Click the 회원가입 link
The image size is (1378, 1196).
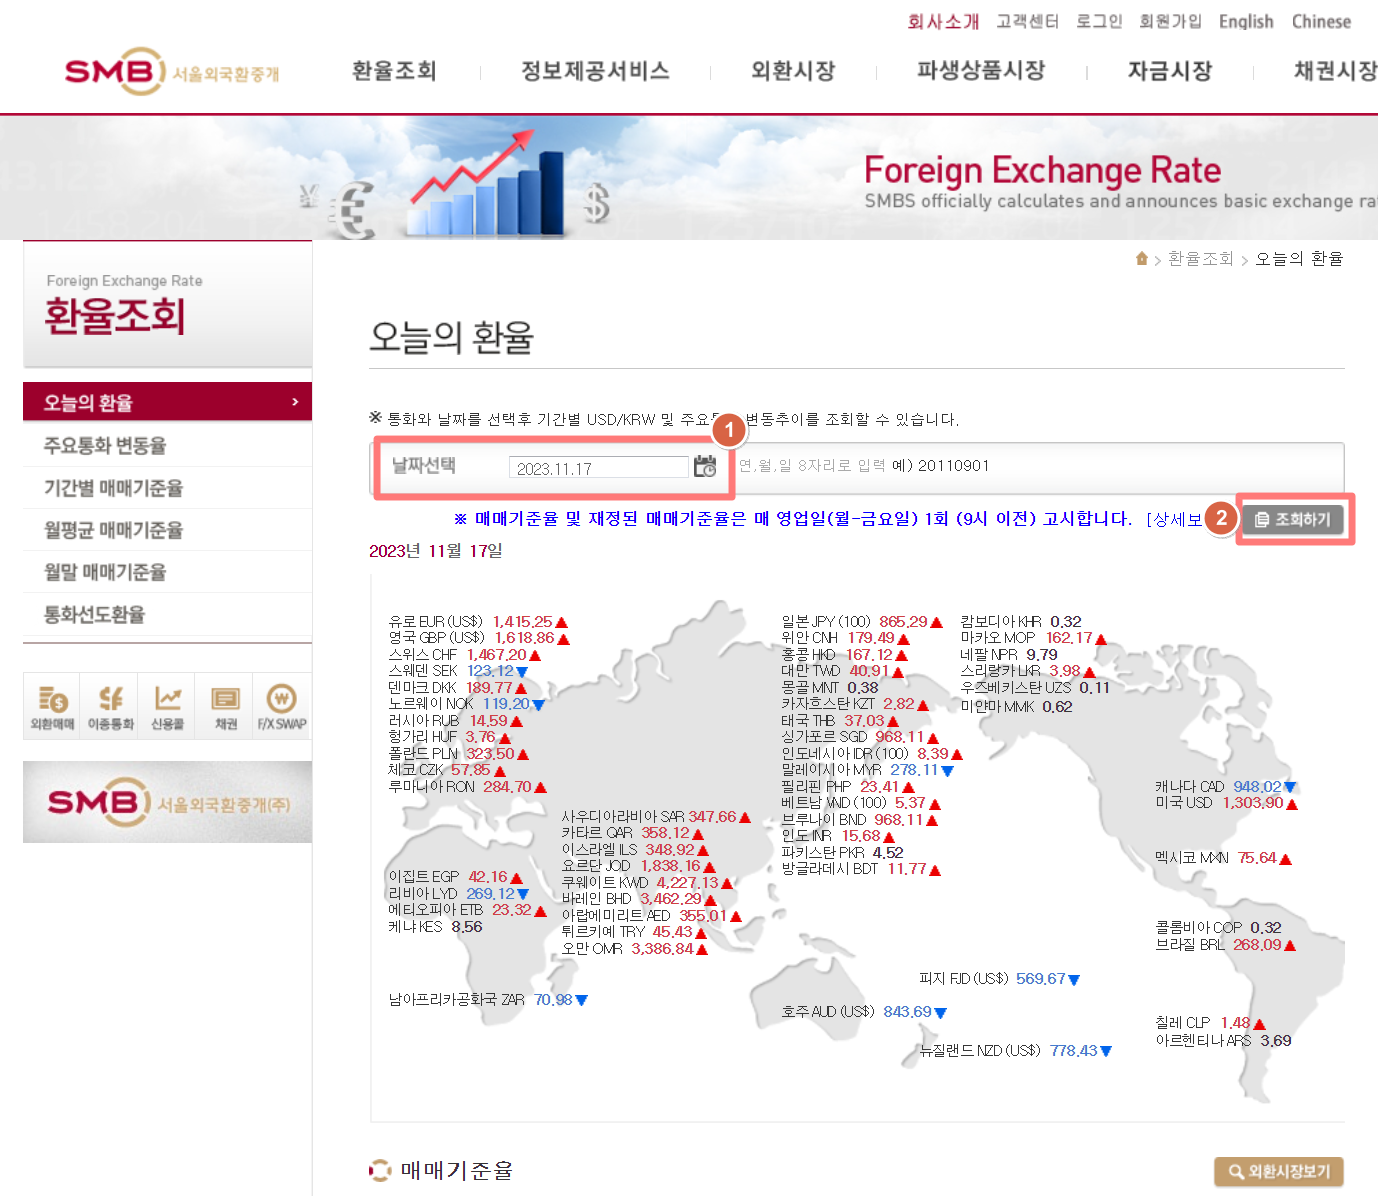pyautogui.click(x=1170, y=21)
